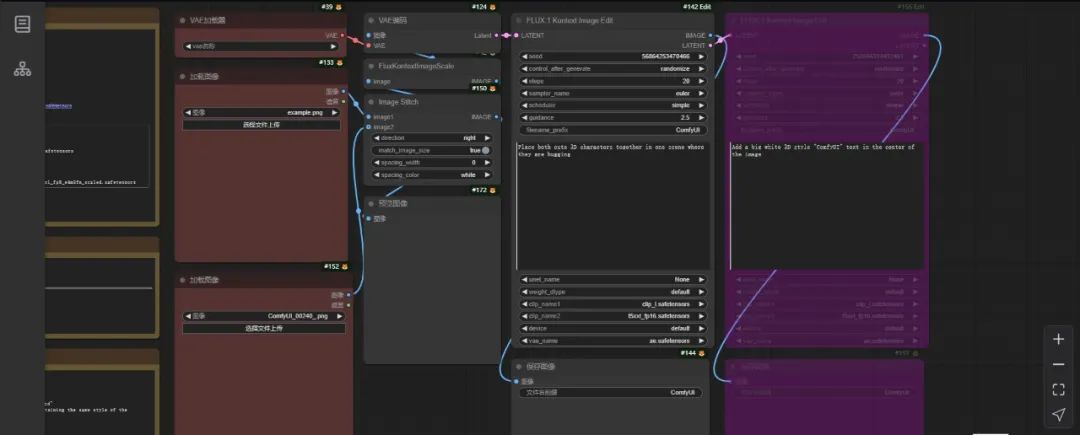Click the fit-view frame icon
Screen dimensions: 1080x435
coord(1059,390)
